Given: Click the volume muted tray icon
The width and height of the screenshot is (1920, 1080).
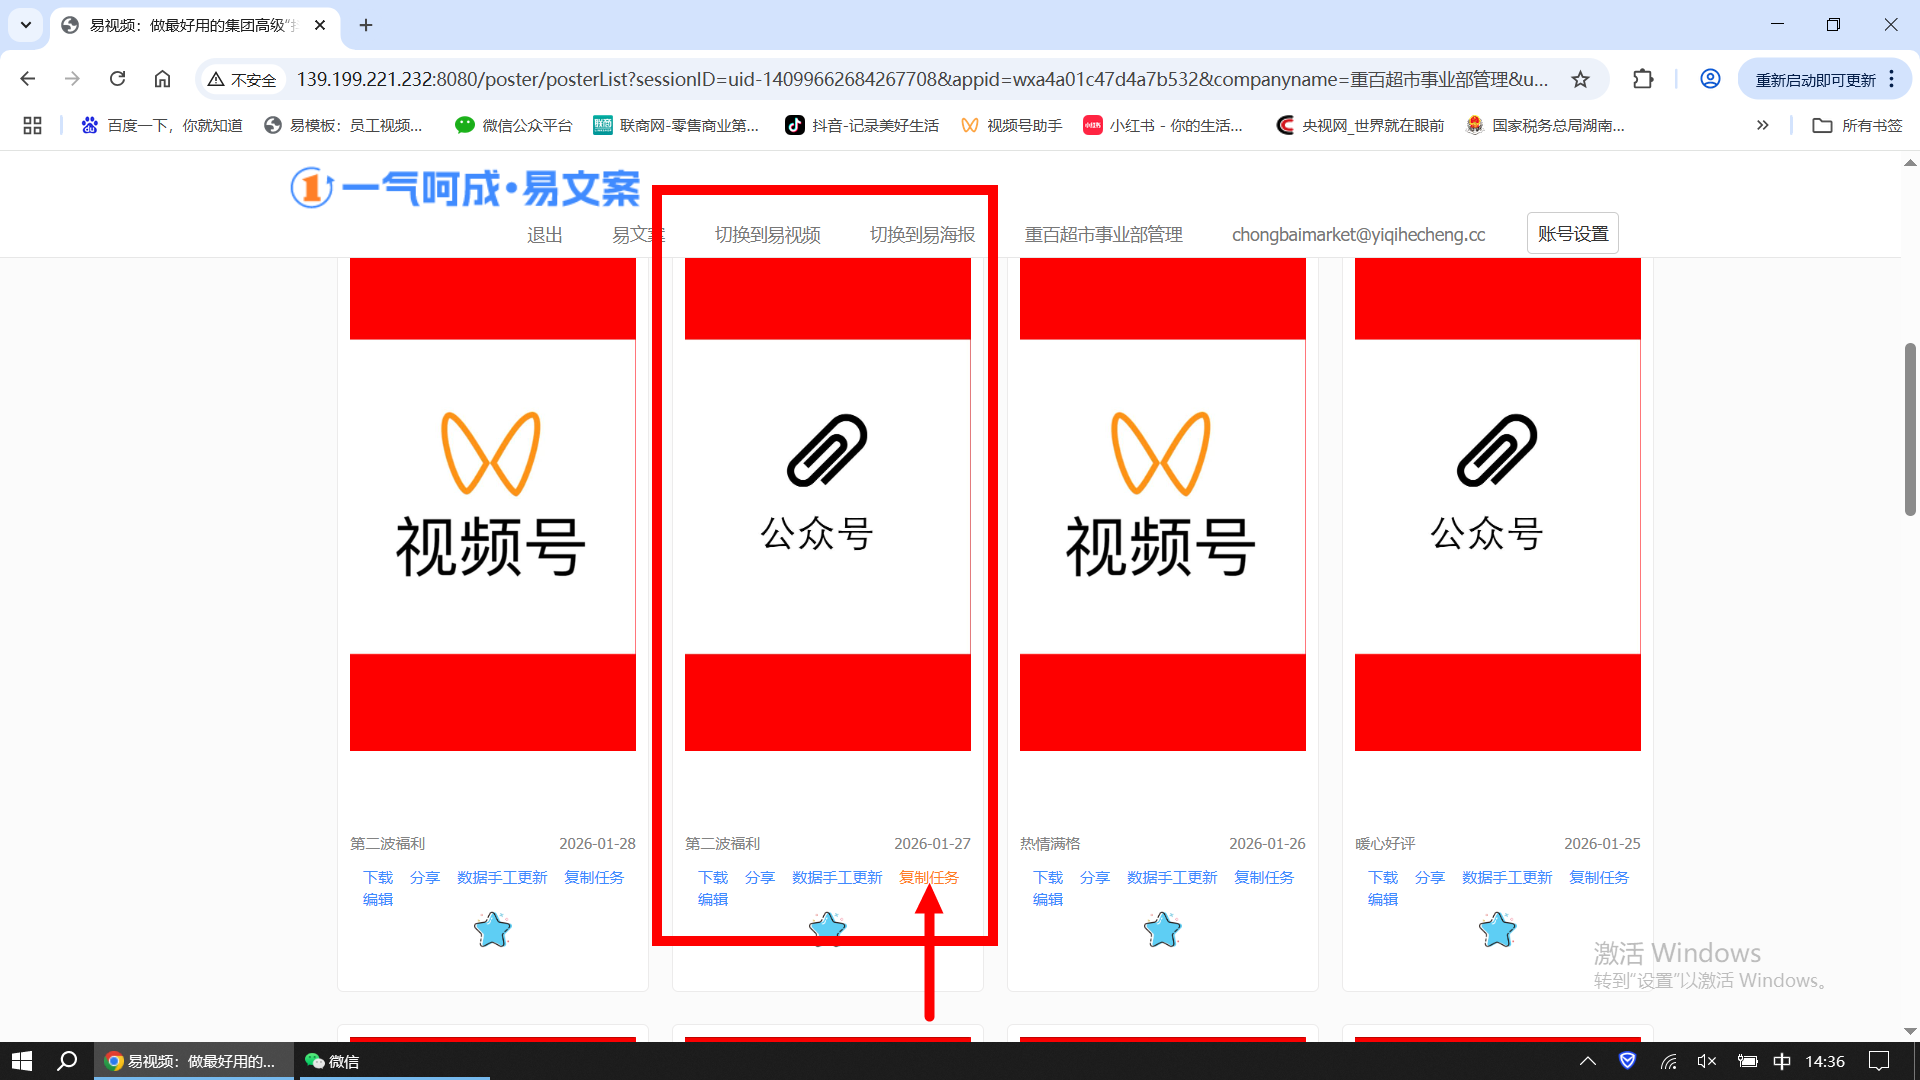Looking at the screenshot, I should [x=1707, y=1061].
